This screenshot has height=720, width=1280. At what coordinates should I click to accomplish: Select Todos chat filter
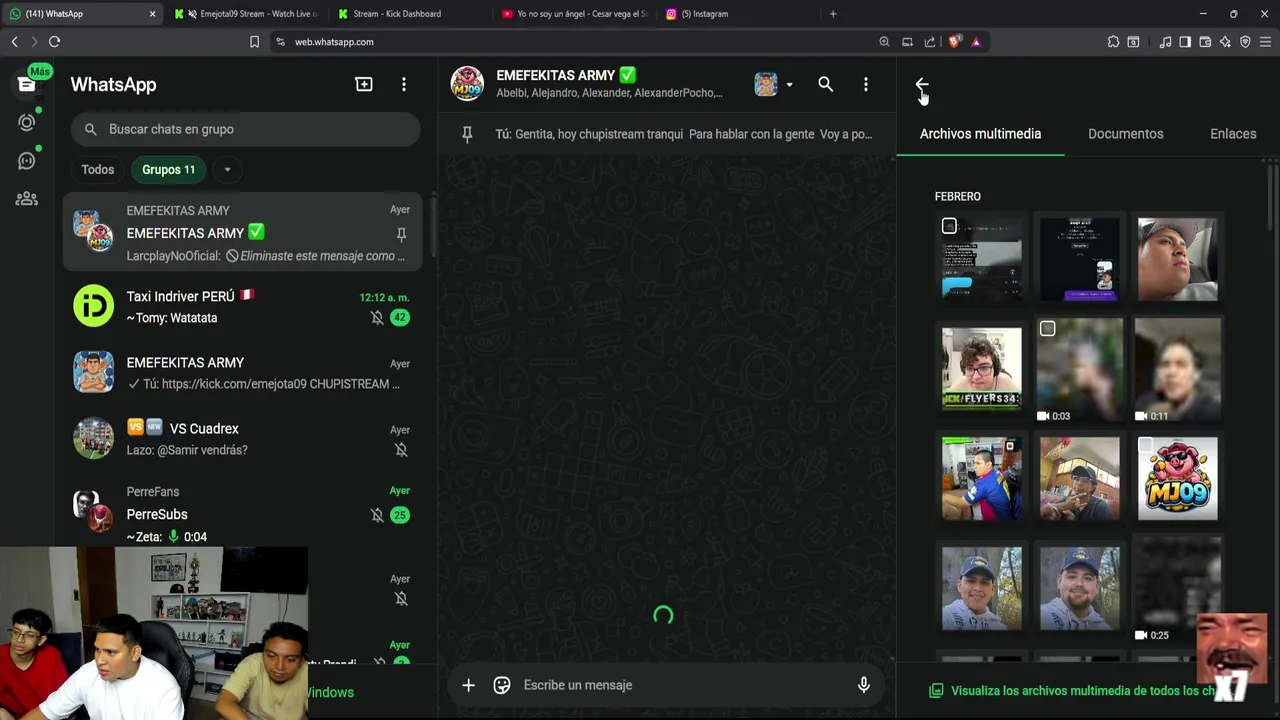point(98,169)
